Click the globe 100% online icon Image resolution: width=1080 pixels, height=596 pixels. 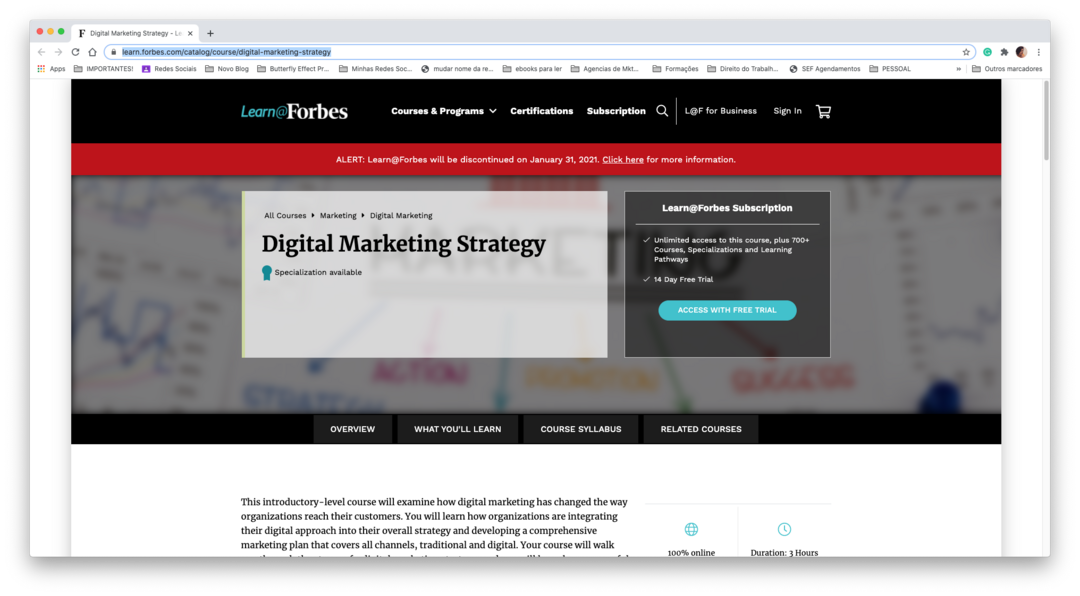pyautogui.click(x=691, y=529)
